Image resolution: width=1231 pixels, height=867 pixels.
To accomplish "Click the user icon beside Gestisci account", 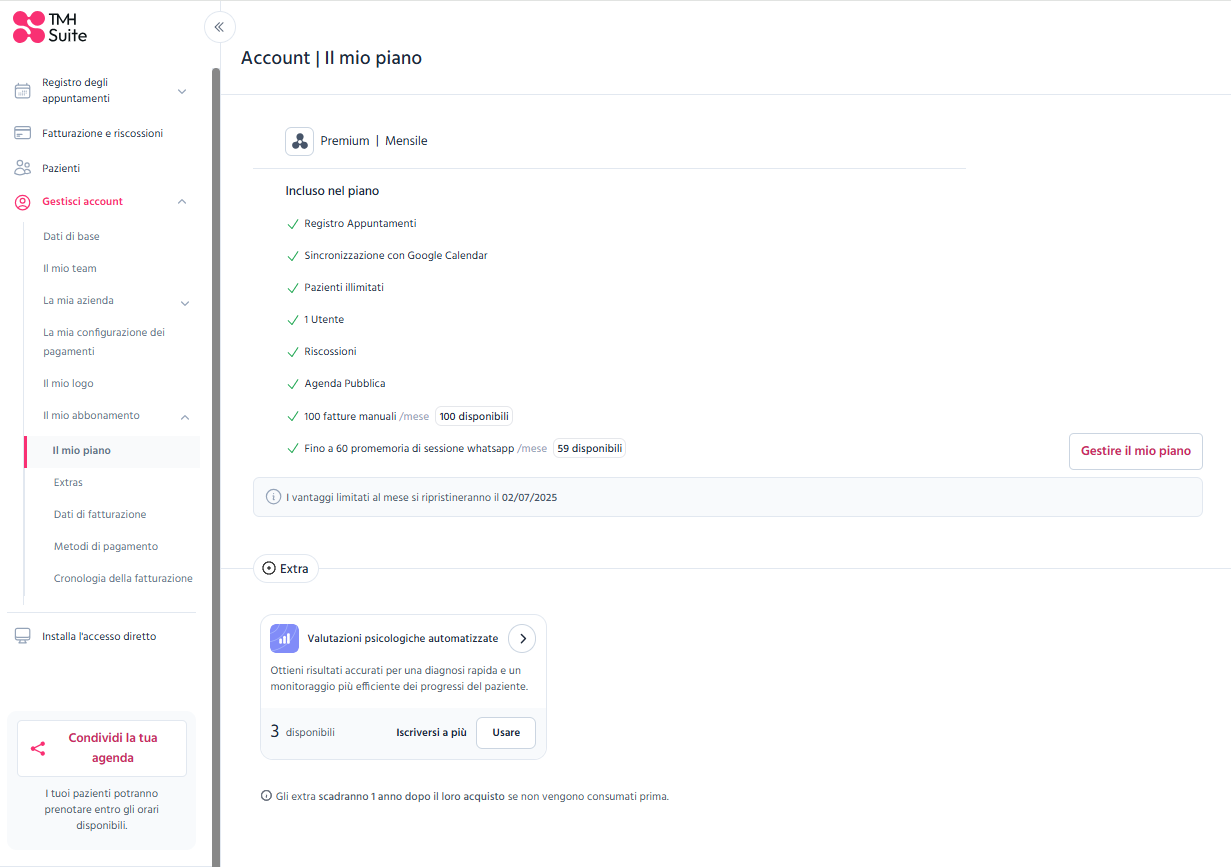I will click(22, 202).
